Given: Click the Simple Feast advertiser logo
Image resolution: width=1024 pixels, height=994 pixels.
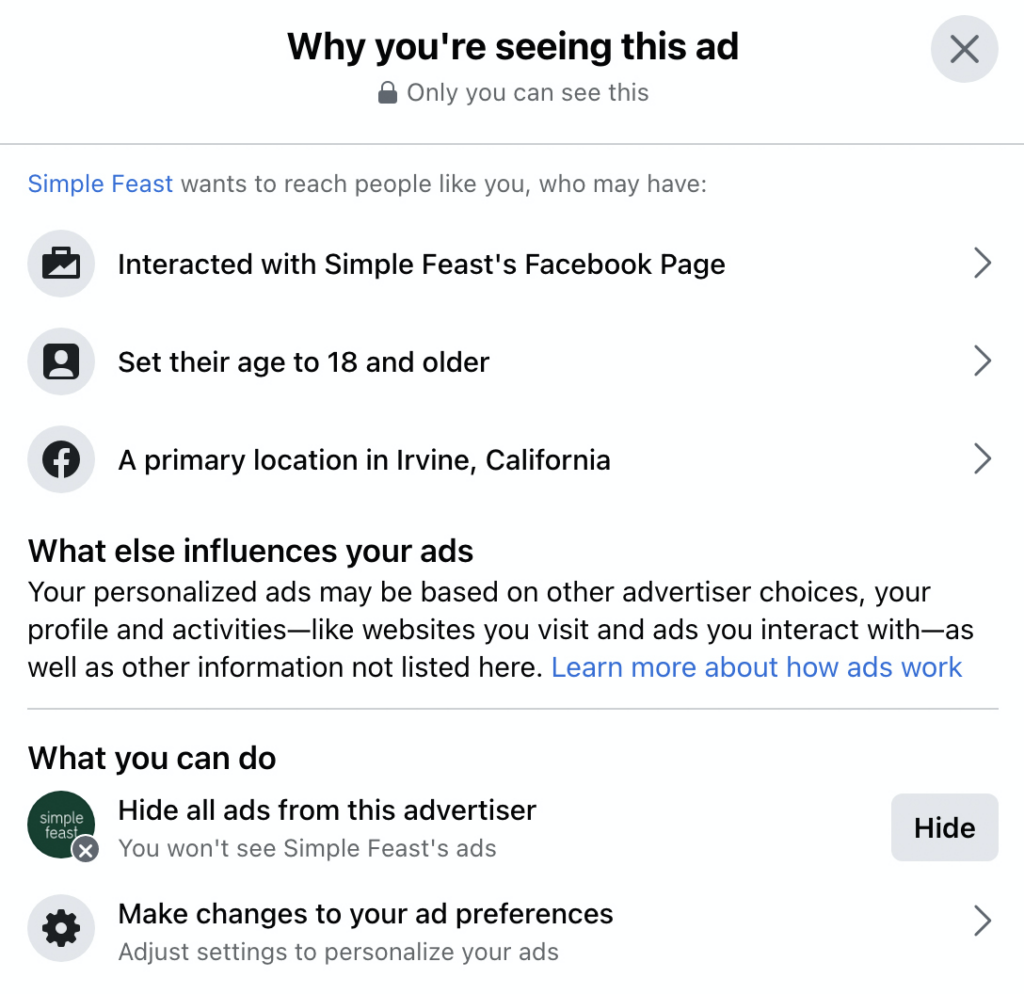Looking at the screenshot, I should 60,825.
